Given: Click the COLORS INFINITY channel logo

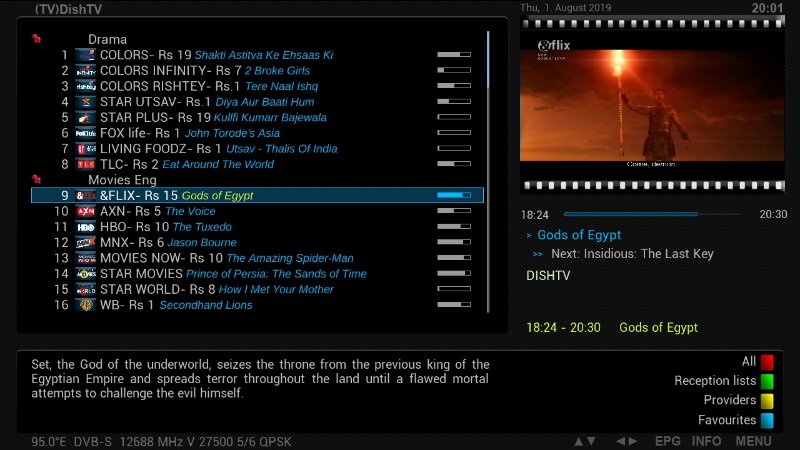Looking at the screenshot, I should [85, 70].
